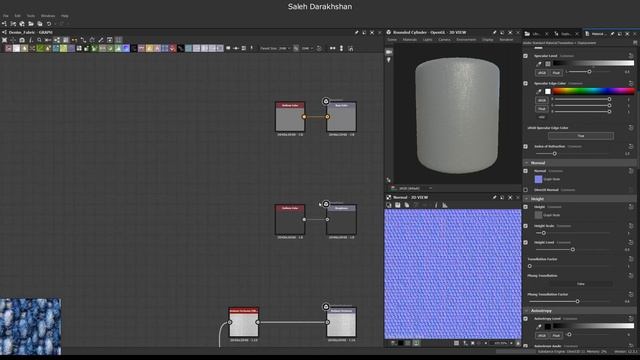Viewport: 640px width, 360px height.
Task: Adjust the Specular Level slider handle
Action: pyautogui.click(x=589, y=72)
